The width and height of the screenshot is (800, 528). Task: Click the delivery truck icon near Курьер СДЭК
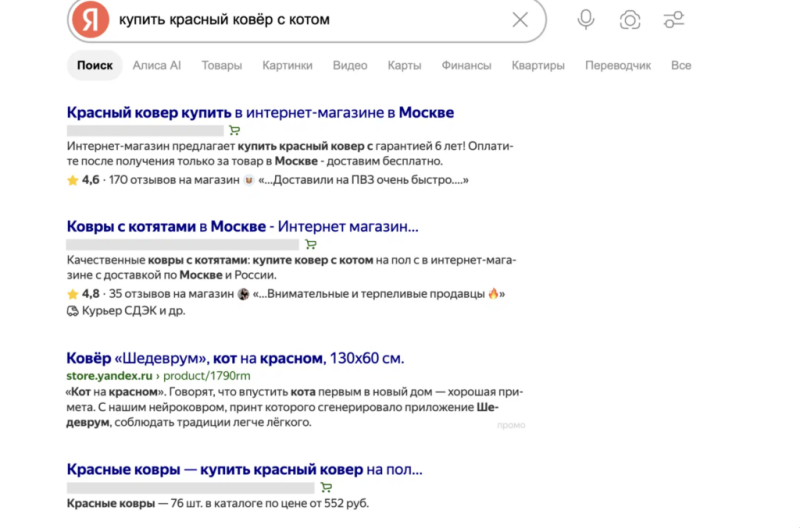[x=72, y=311]
